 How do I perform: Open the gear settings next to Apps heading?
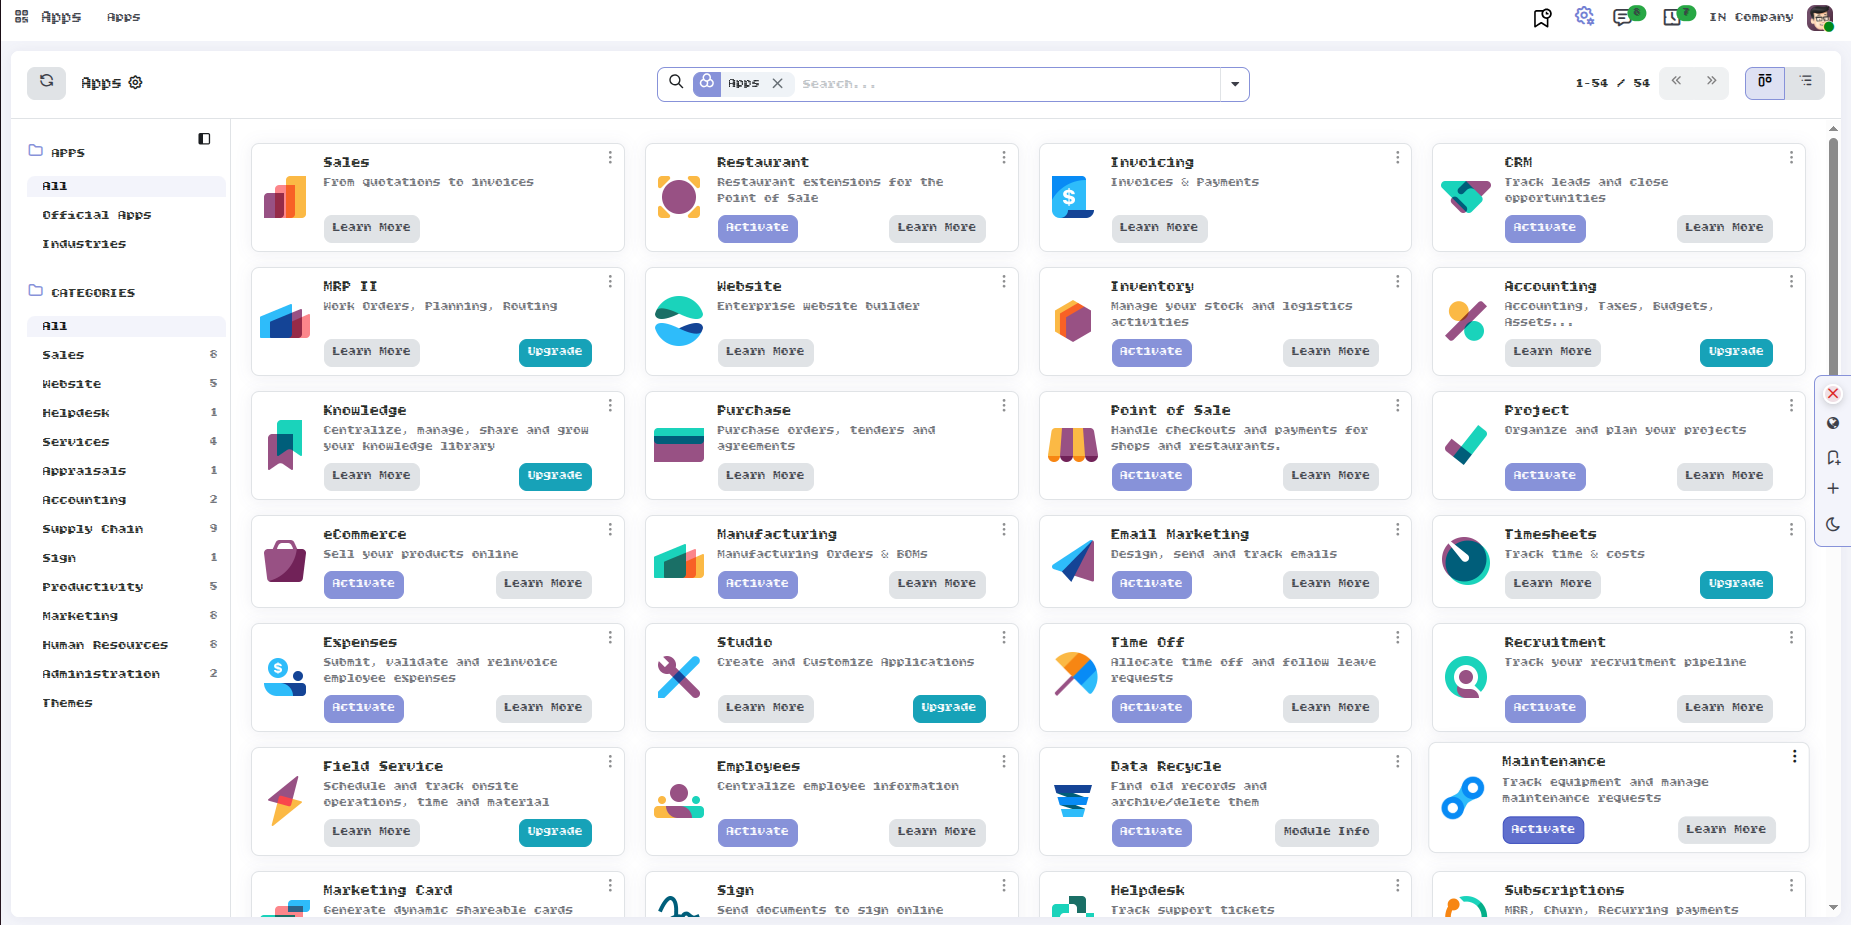coord(136,83)
